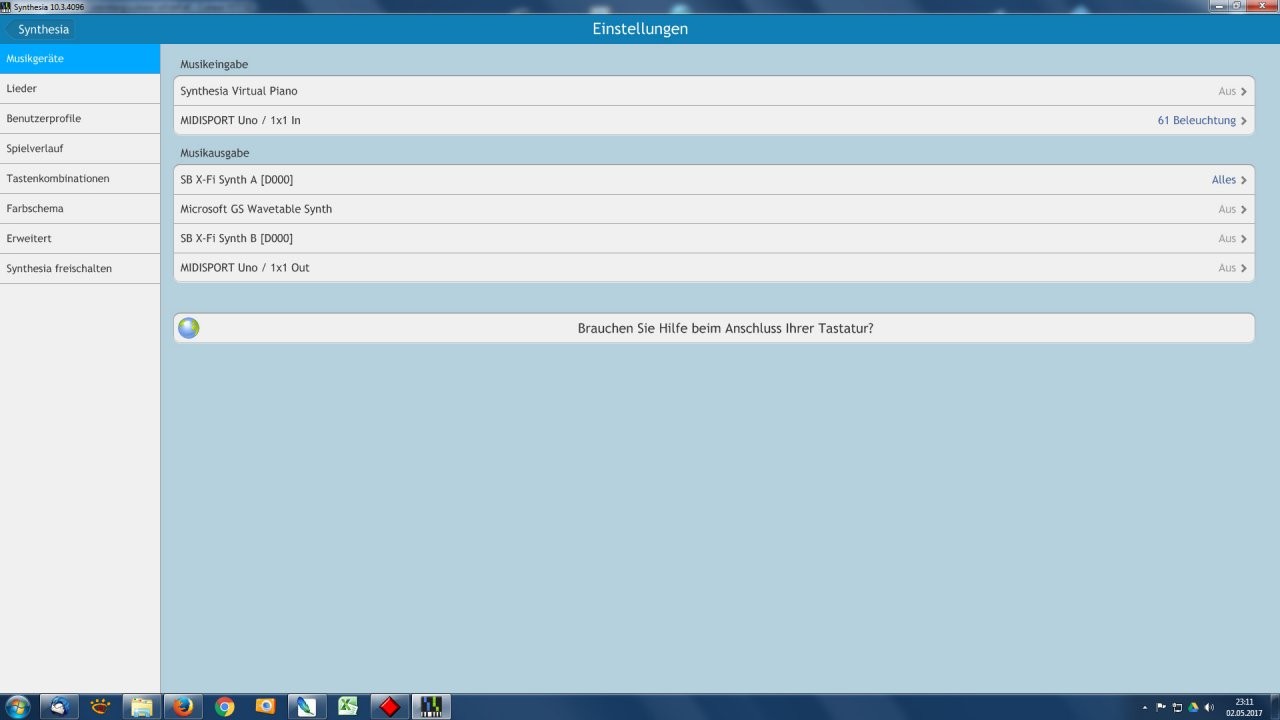The height and width of the screenshot is (720, 1280).
Task: Open the taskbar clock showing 23:11
Action: pos(1244,707)
